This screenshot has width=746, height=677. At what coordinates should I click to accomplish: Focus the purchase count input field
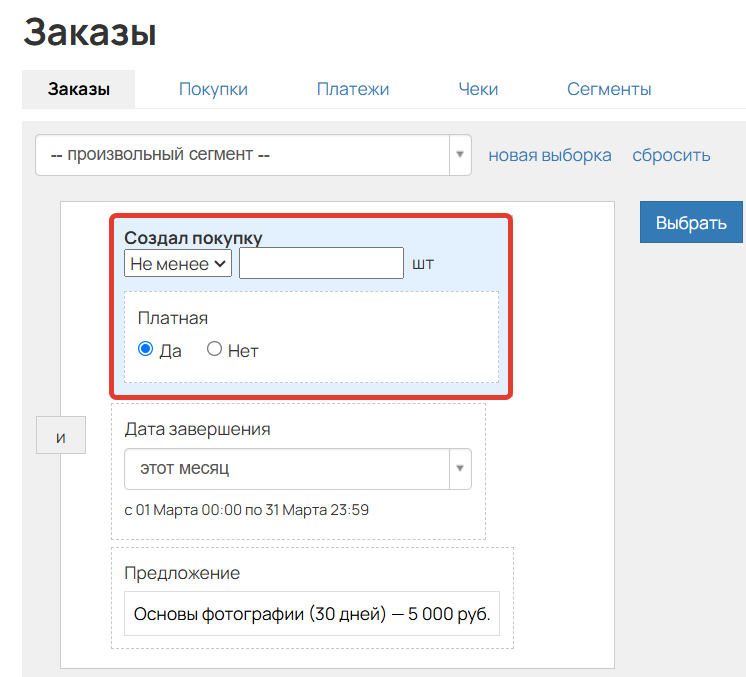[x=321, y=263]
